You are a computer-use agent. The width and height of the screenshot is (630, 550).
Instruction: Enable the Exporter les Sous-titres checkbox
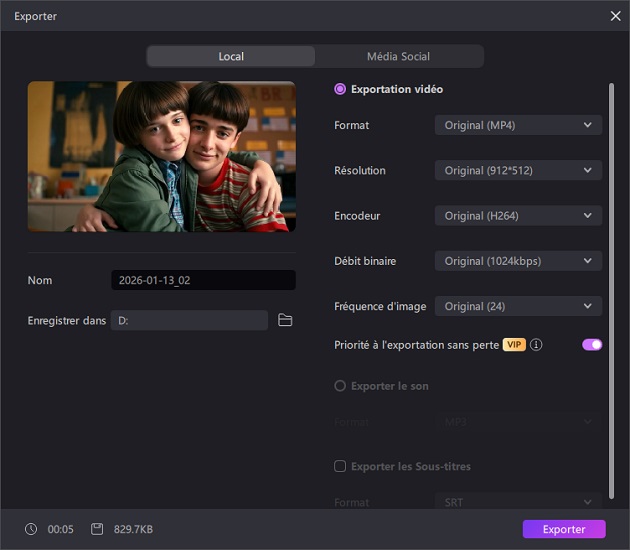(x=340, y=466)
